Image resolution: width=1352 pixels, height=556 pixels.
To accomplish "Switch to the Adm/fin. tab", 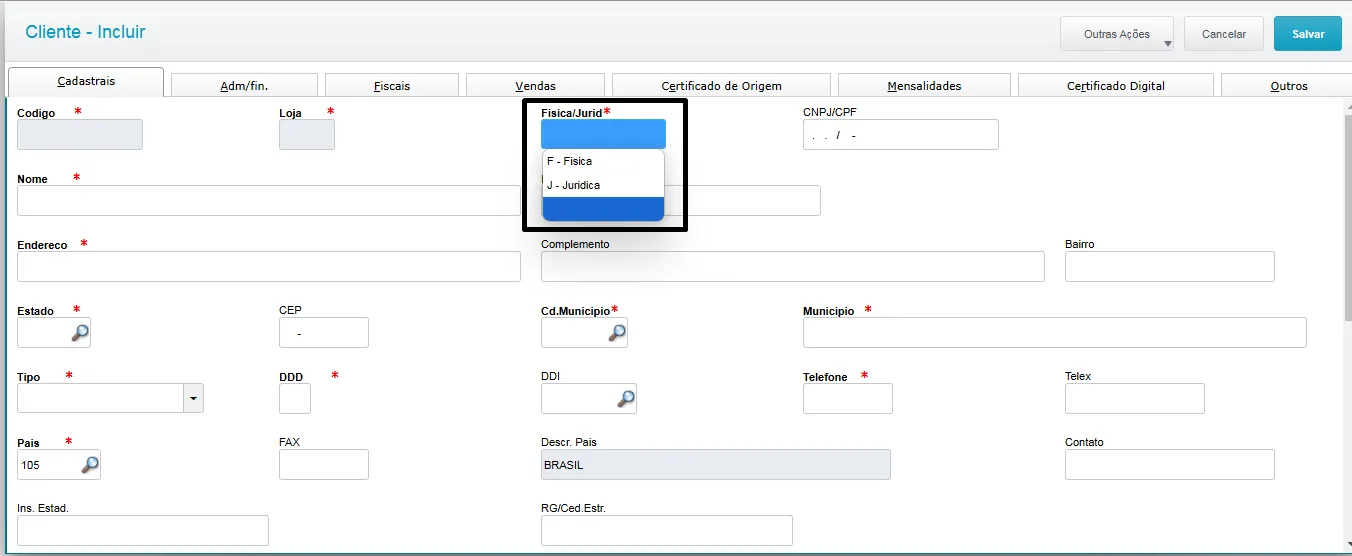I will coord(244,86).
